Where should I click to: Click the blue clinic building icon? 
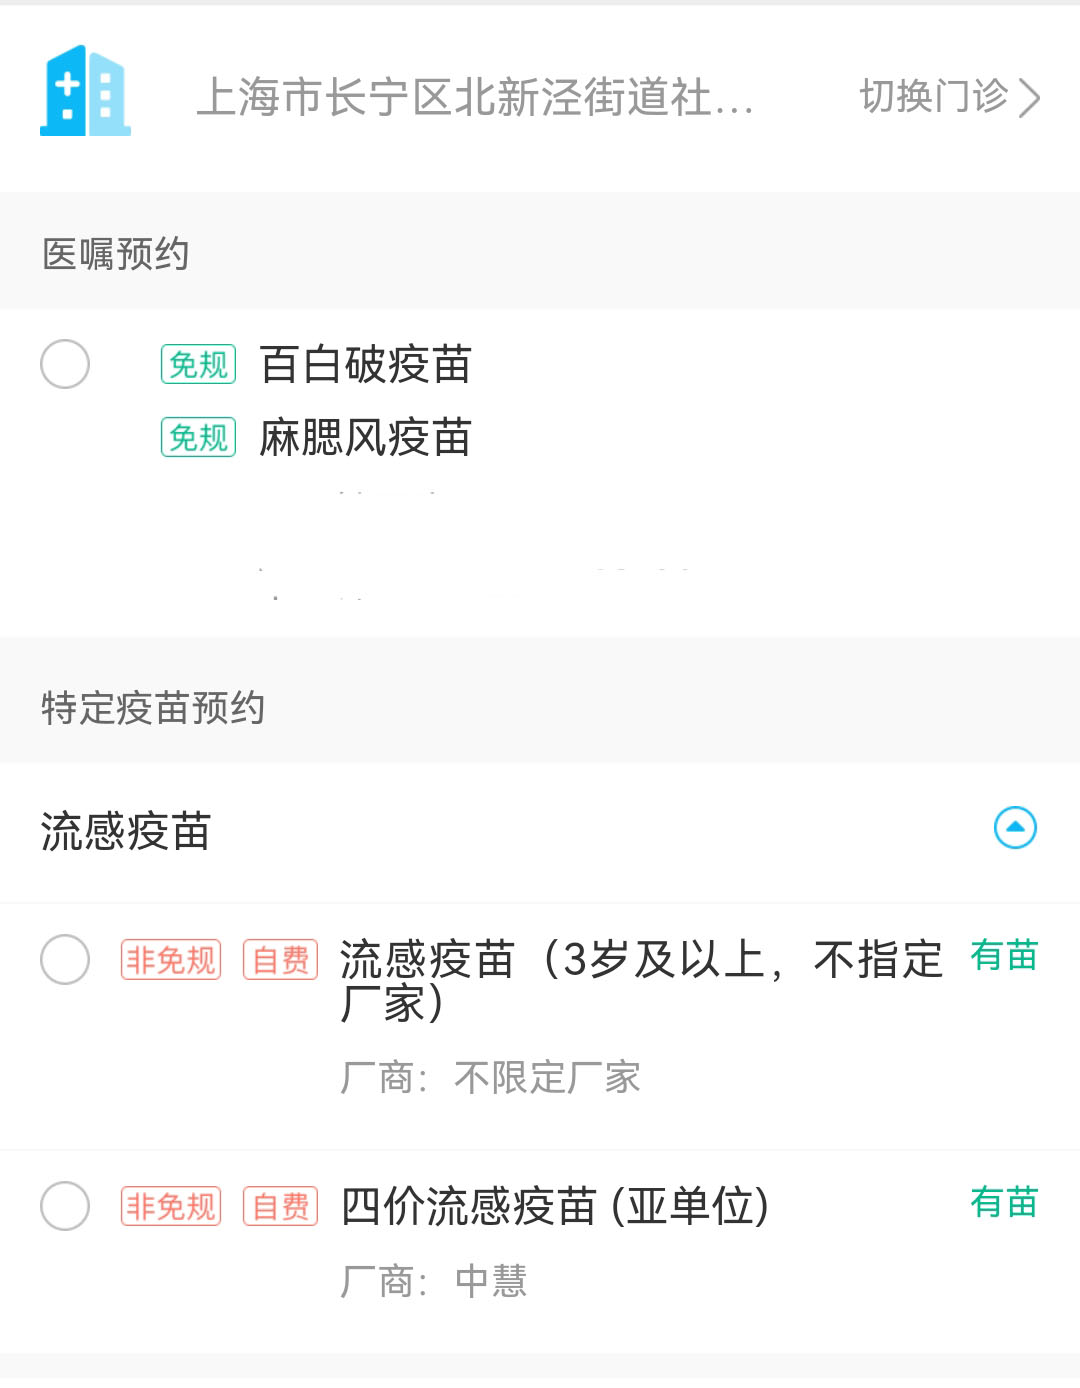click(85, 91)
